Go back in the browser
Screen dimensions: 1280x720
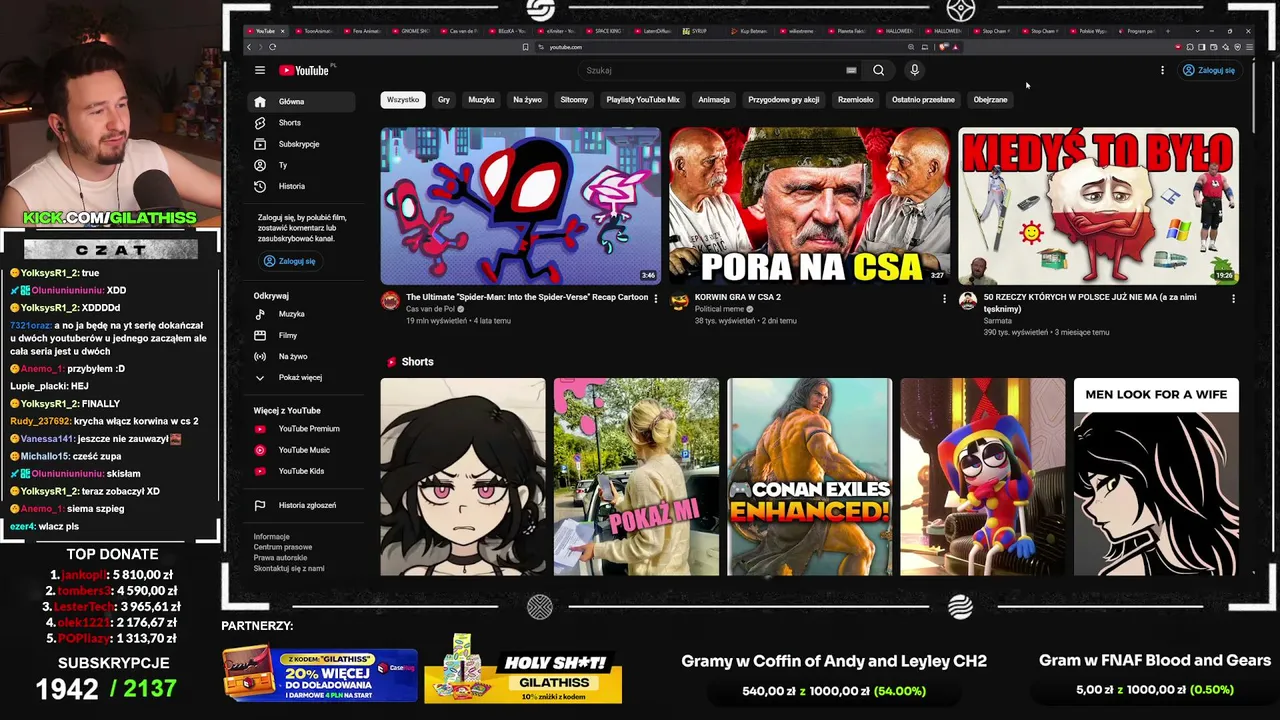point(249,47)
